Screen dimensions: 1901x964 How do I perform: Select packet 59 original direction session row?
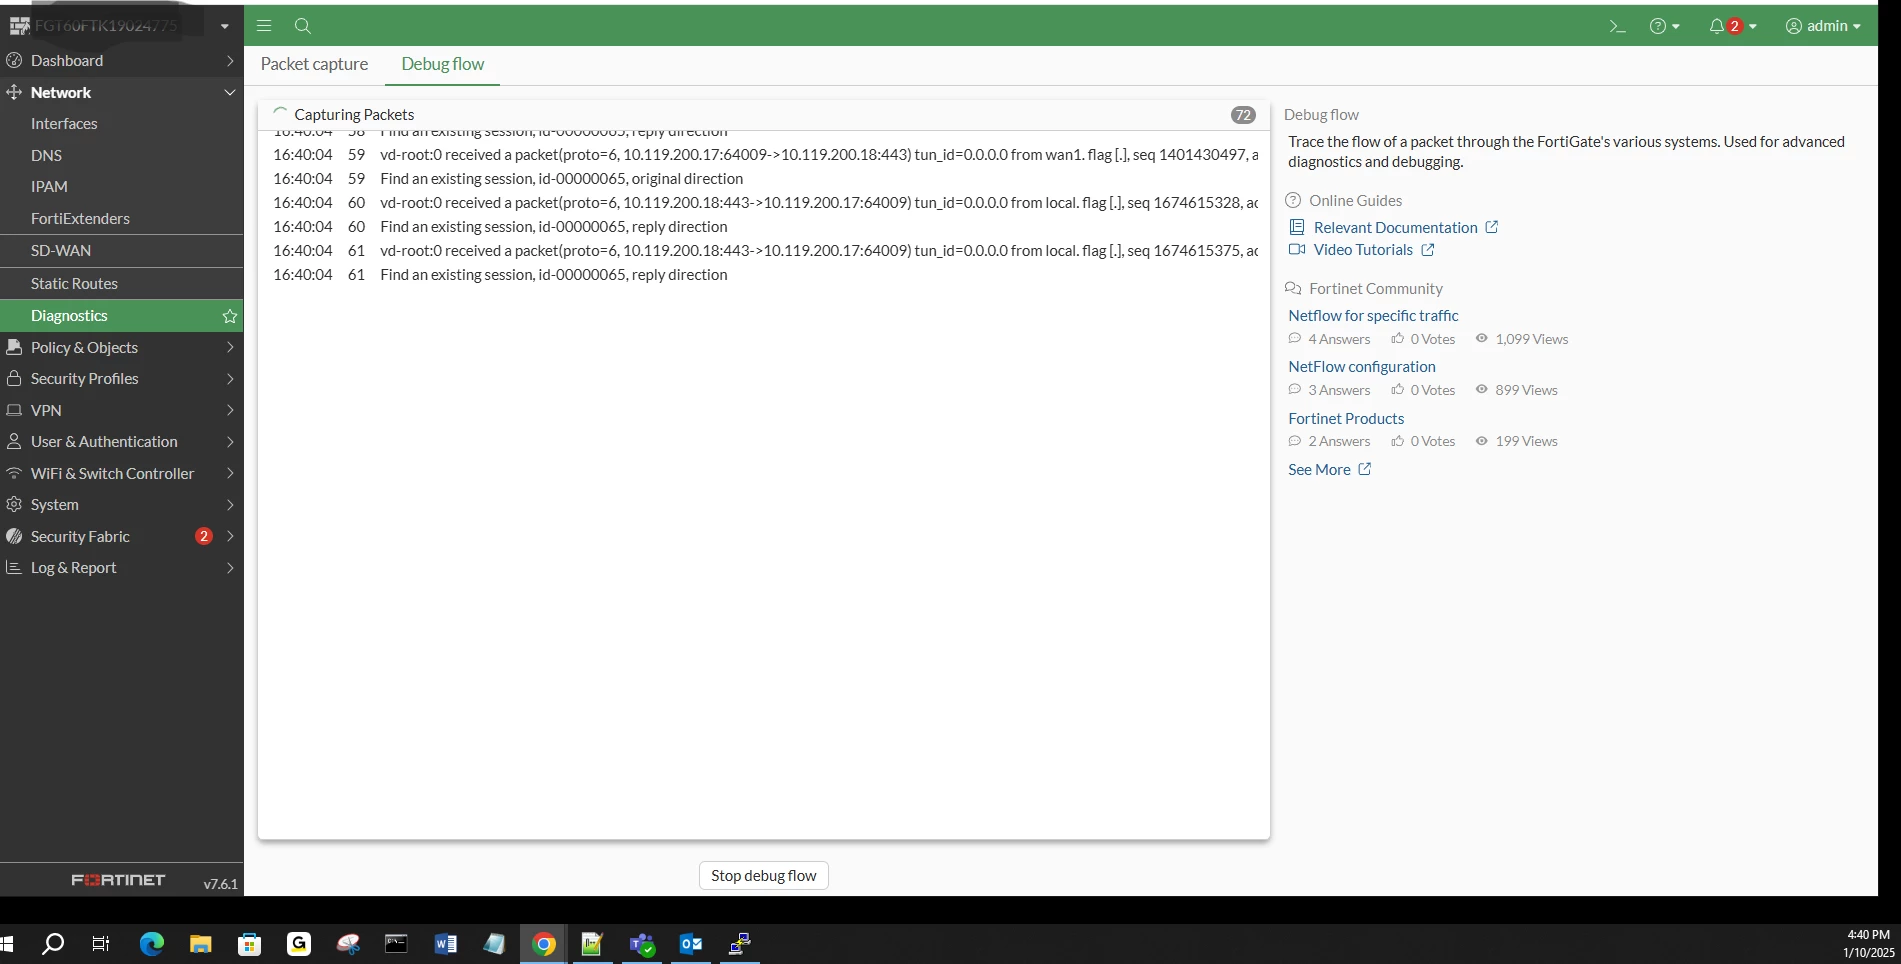click(x=764, y=179)
